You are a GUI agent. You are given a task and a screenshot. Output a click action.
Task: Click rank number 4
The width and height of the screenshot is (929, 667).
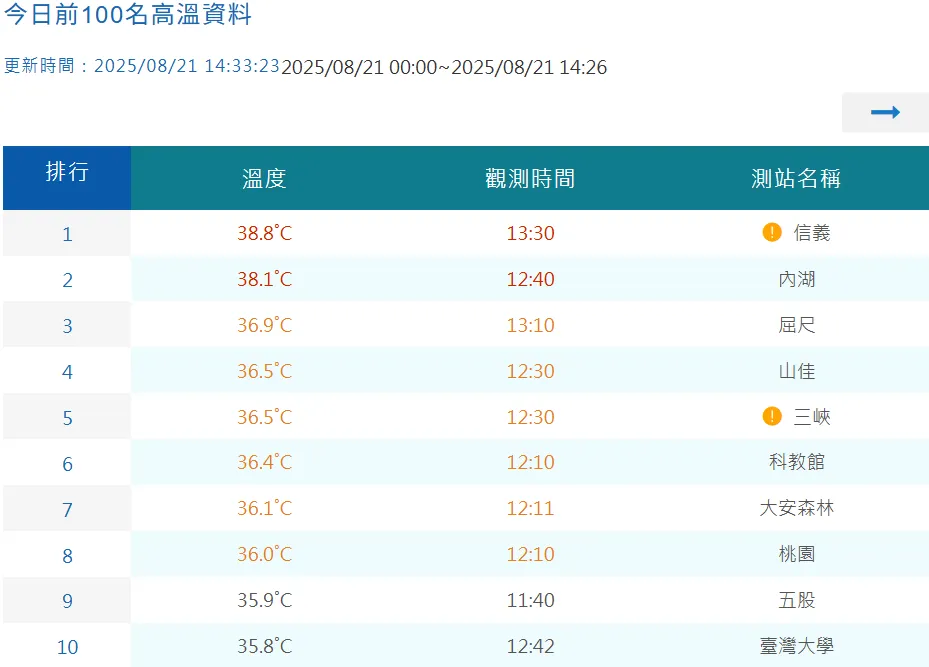tap(67, 372)
